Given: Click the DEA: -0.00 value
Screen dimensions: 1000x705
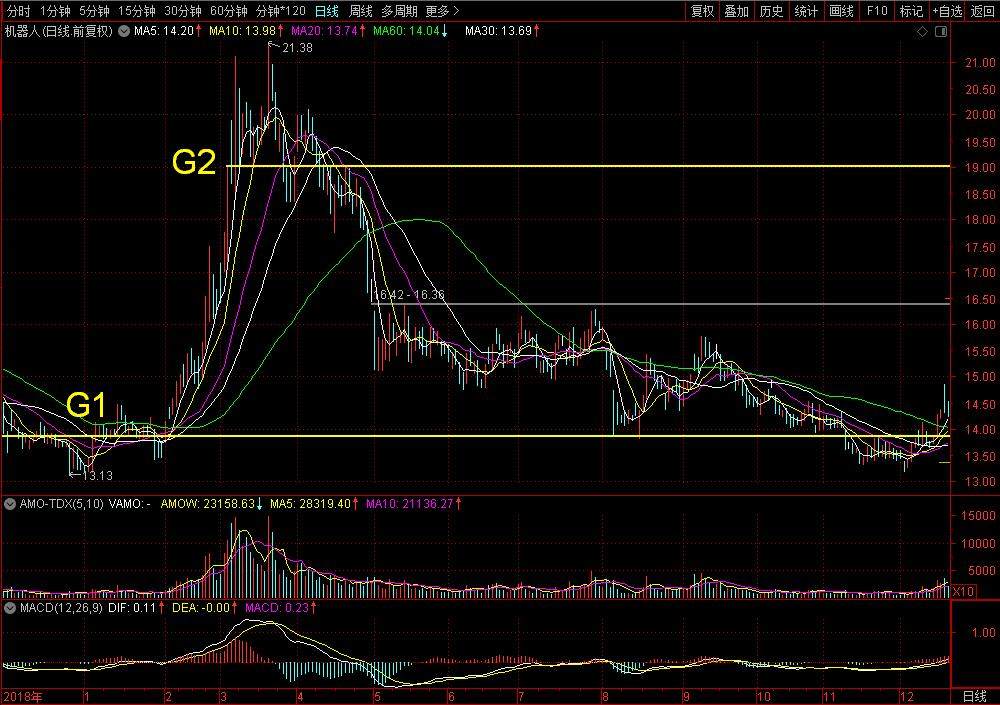Looking at the screenshot, I should [x=204, y=608].
